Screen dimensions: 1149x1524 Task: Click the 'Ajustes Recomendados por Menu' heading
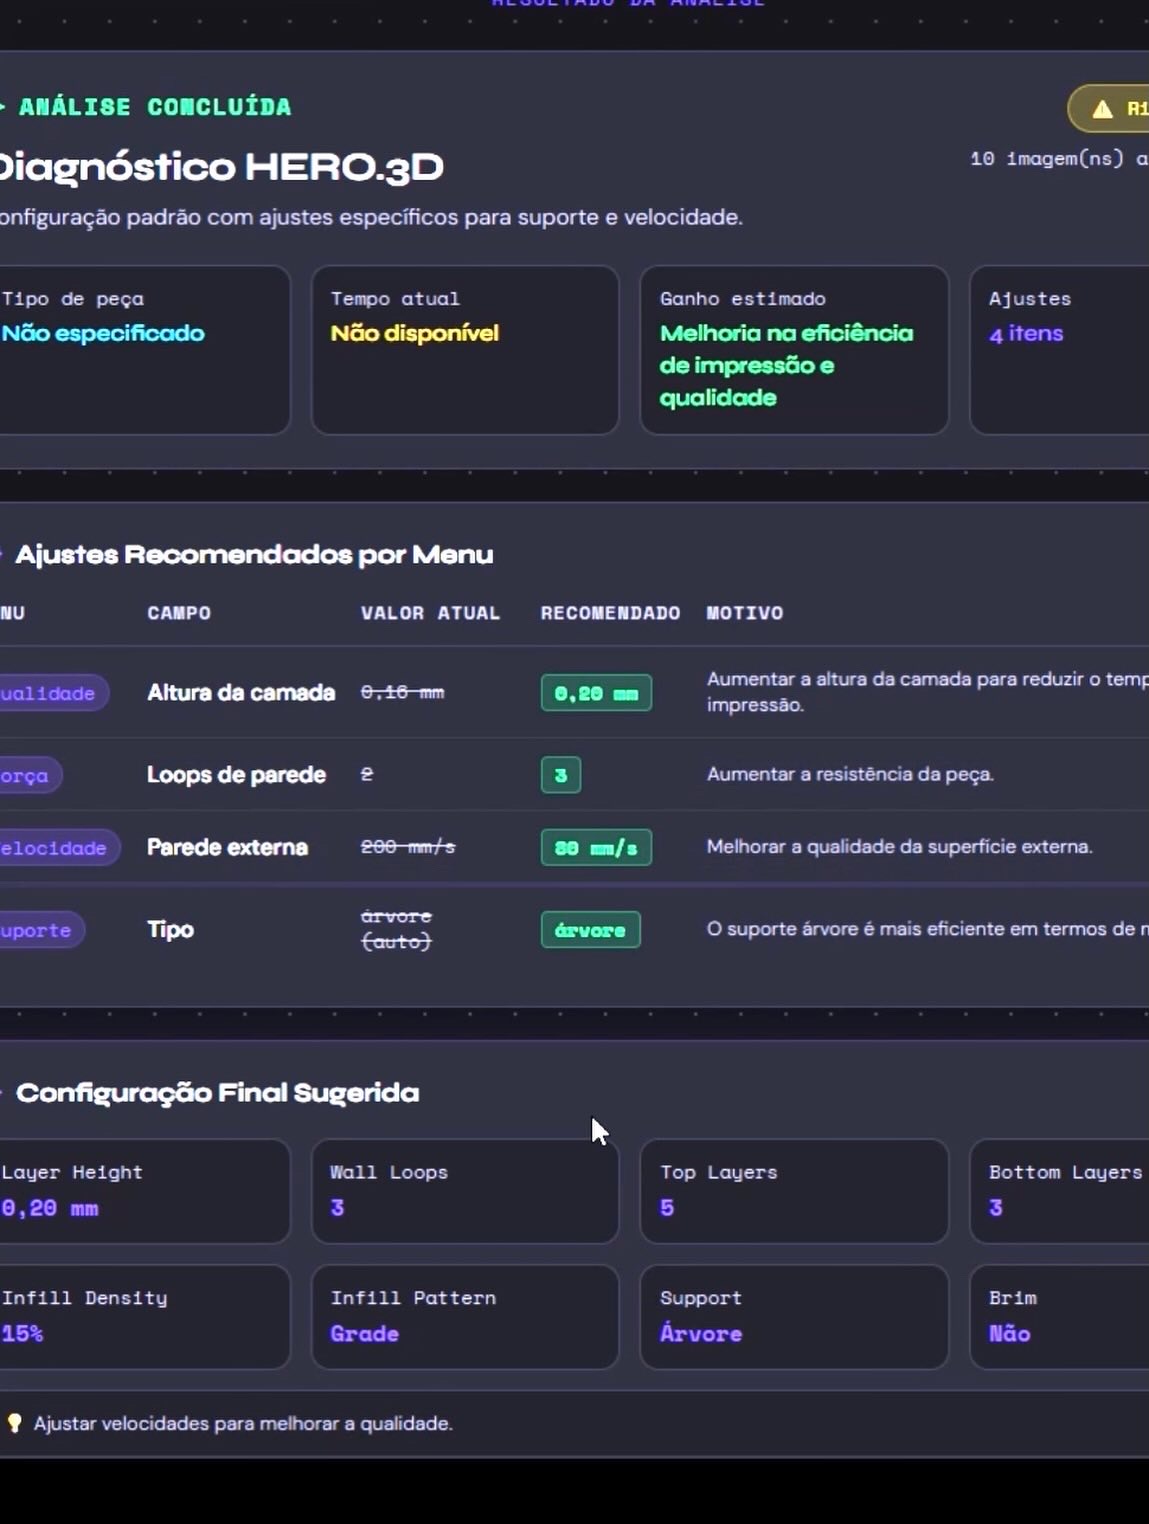(x=254, y=555)
